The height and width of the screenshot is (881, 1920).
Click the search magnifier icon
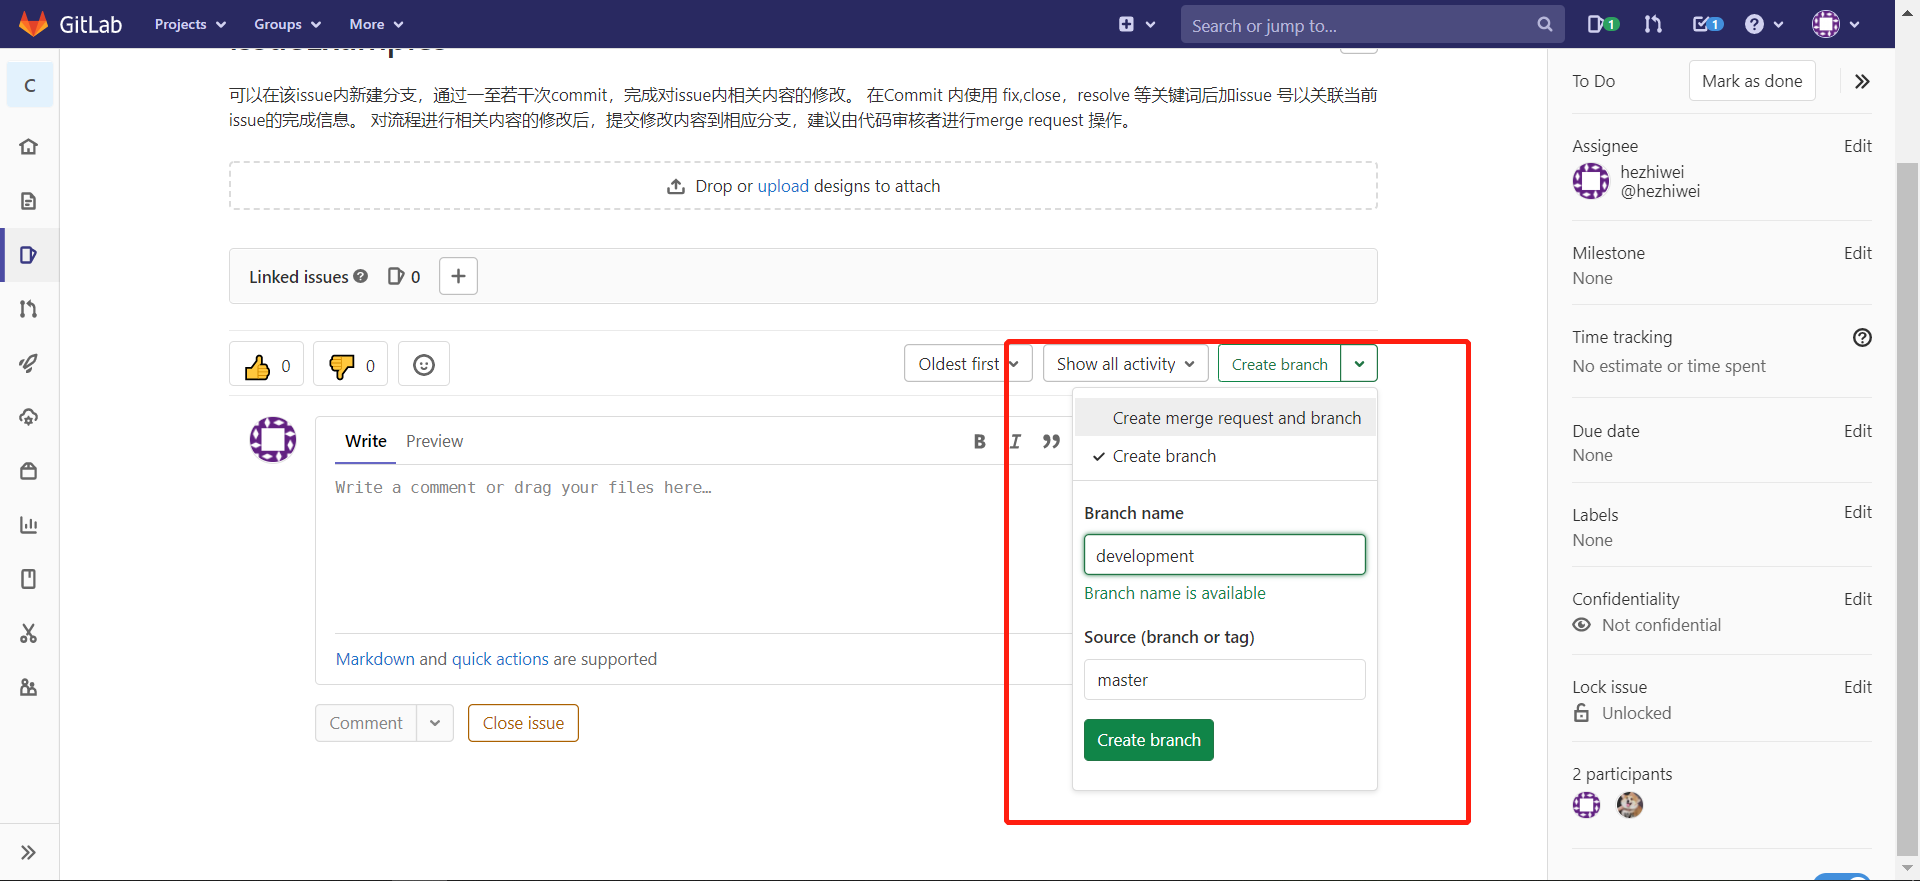coord(1545,24)
